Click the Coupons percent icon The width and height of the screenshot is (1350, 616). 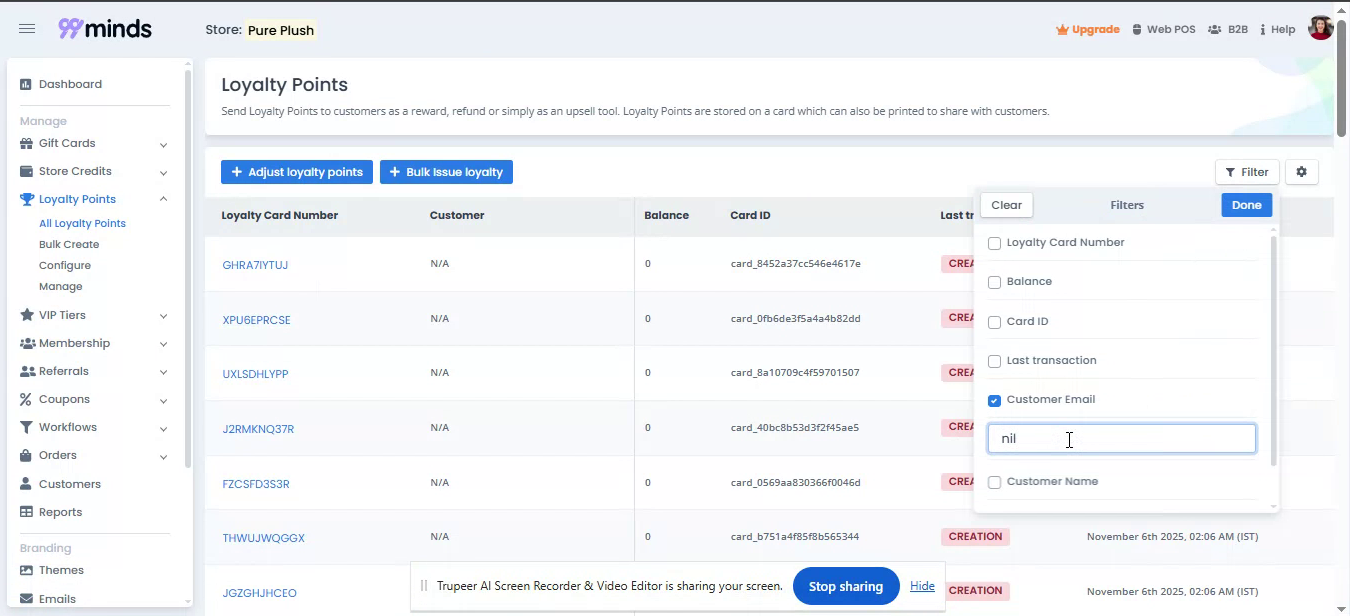pos(27,400)
